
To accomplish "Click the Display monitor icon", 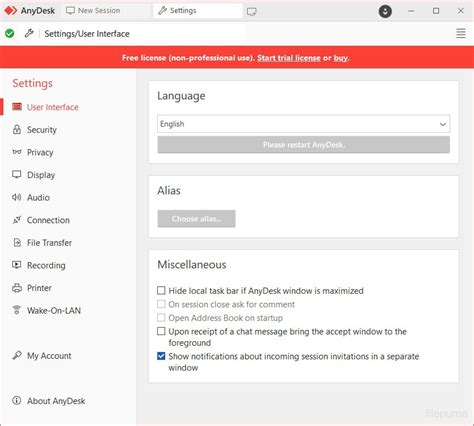I will (x=17, y=174).
